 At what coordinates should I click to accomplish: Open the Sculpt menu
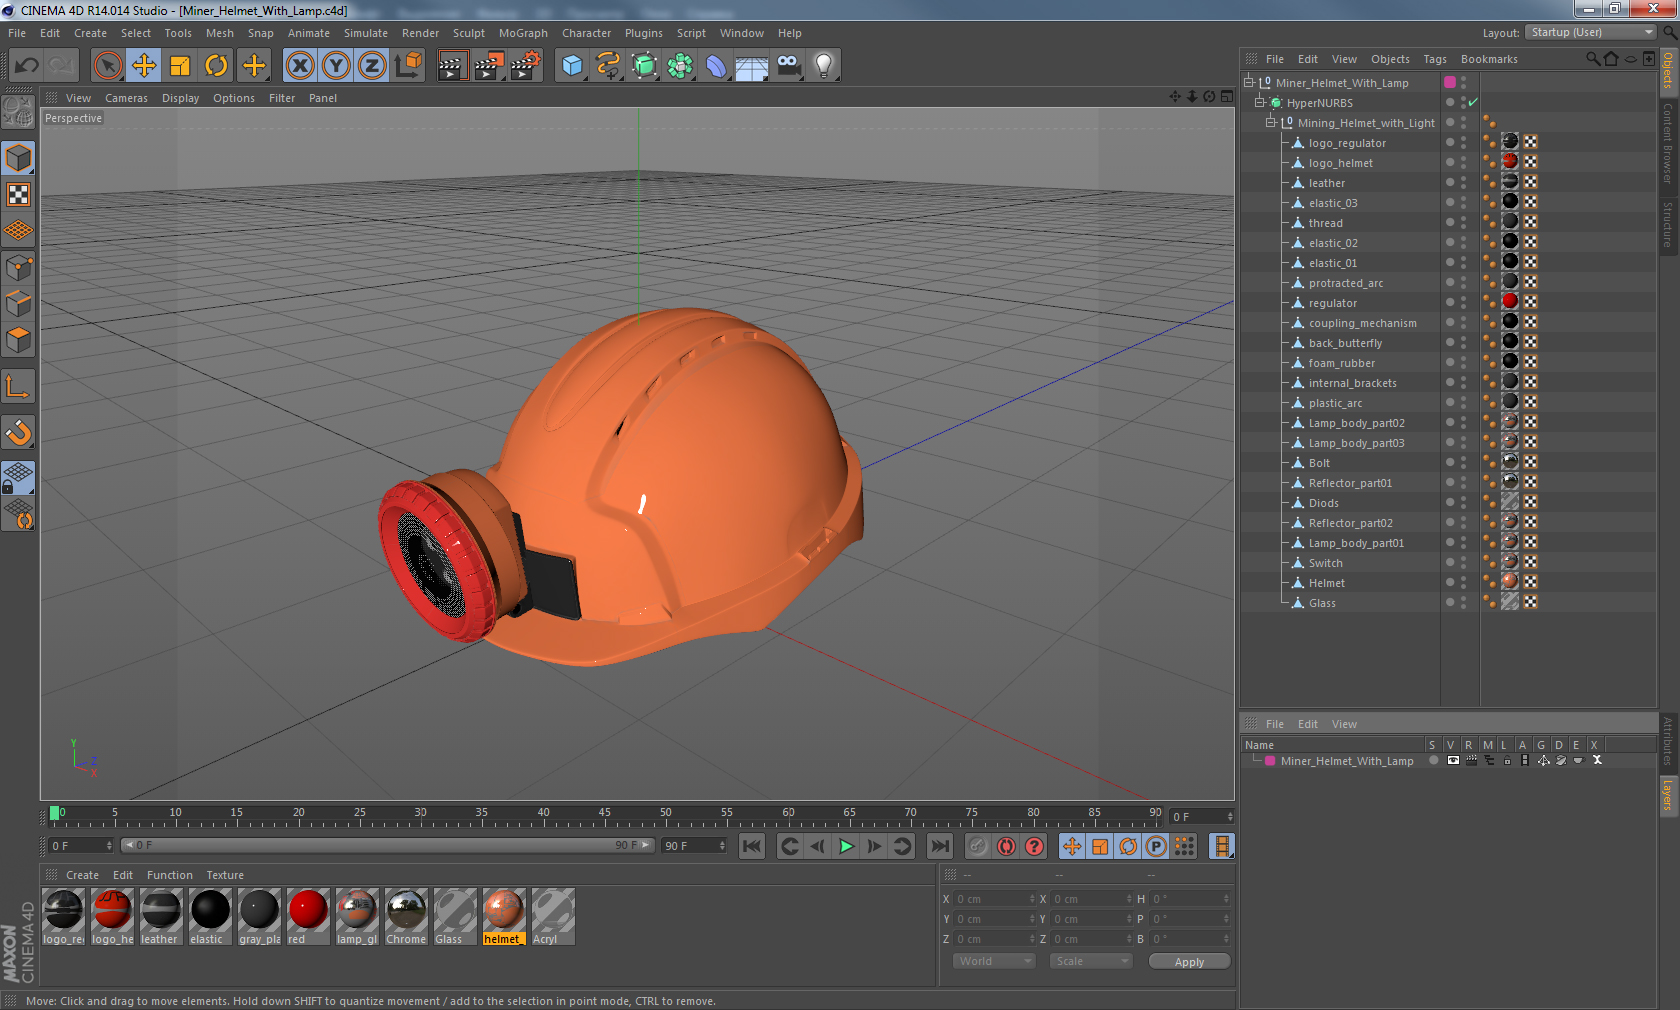pyautogui.click(x=468, y=33)
